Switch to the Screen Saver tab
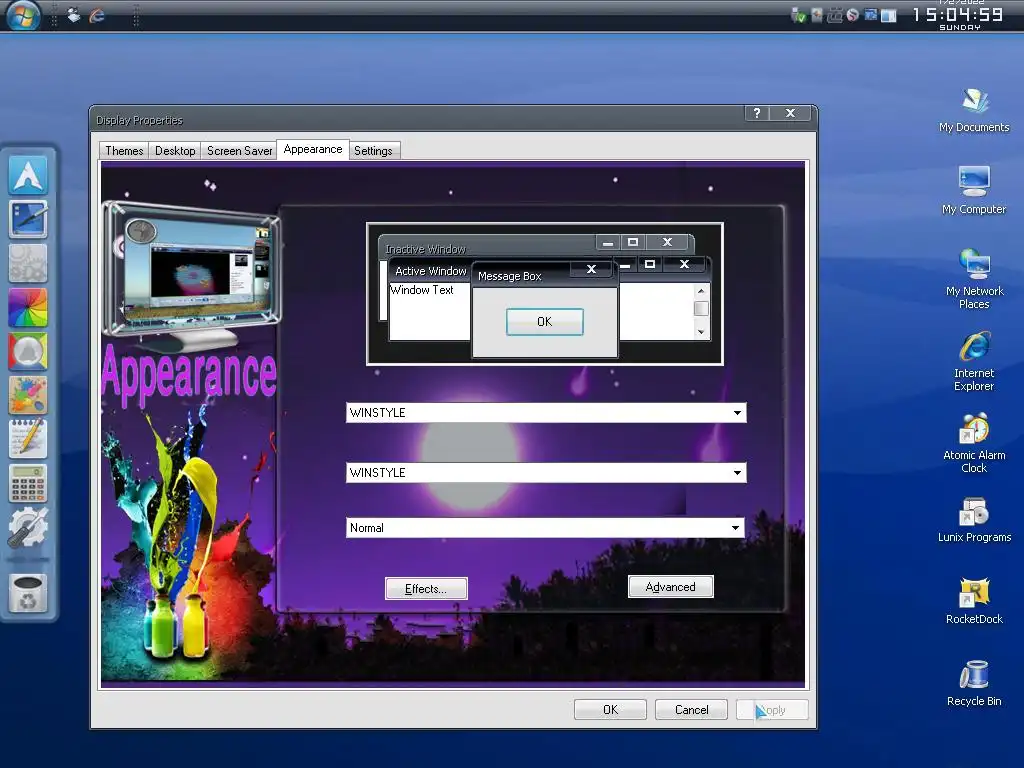Screen dimensions: 1024x768 coord(239,151)
